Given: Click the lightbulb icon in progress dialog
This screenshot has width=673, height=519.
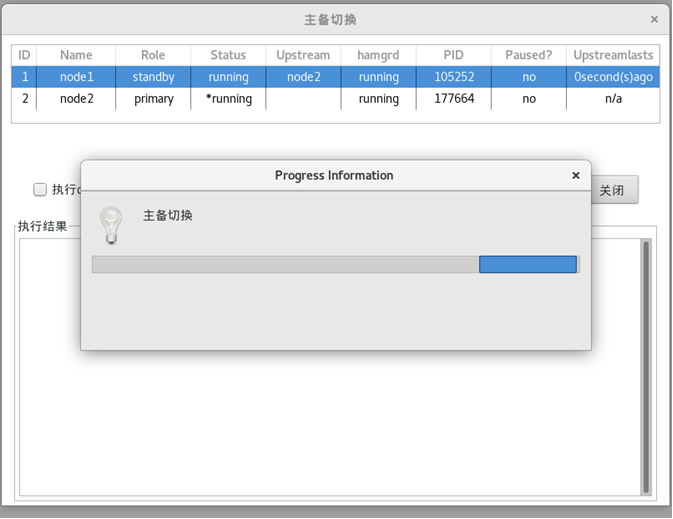Looking at the screenshot, I should [x=111, y=225].
